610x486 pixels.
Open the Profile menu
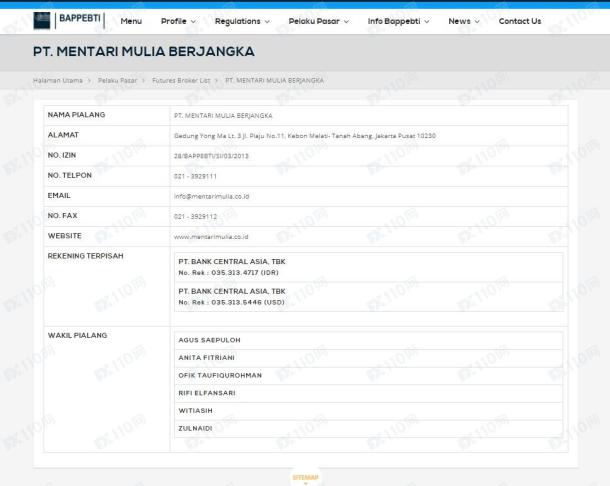pos(174,21)
